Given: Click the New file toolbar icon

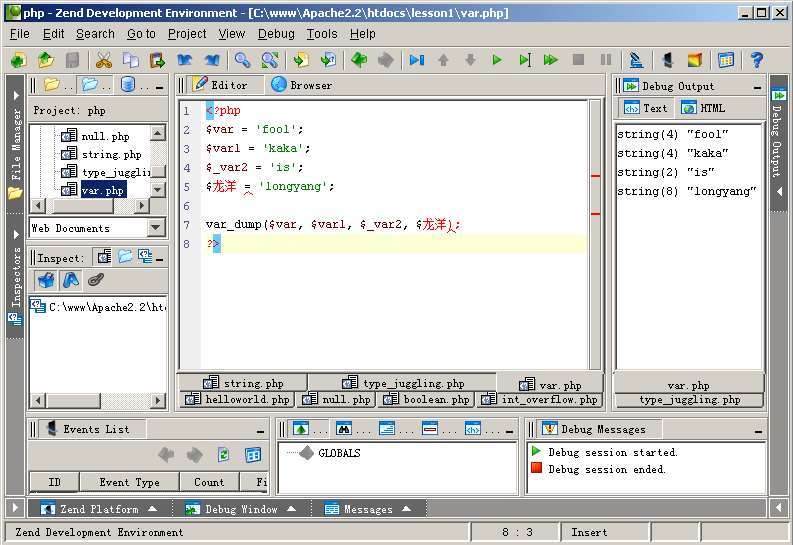Looking at the screenshot, I should 19,60.
